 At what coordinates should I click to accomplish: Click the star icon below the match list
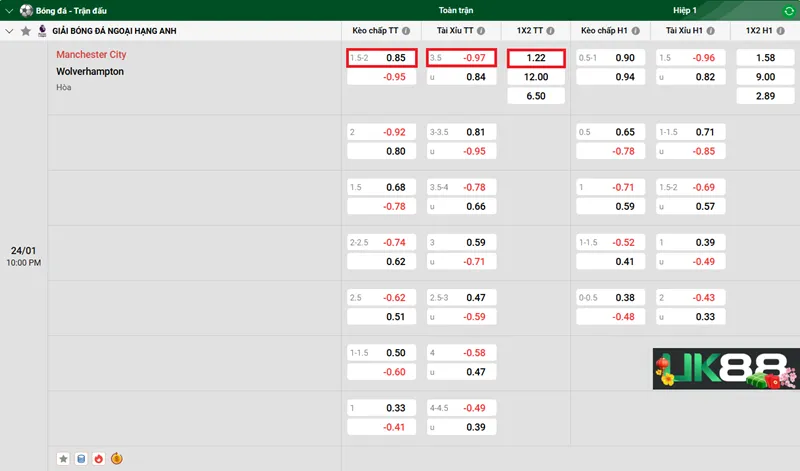pos(64,459)
